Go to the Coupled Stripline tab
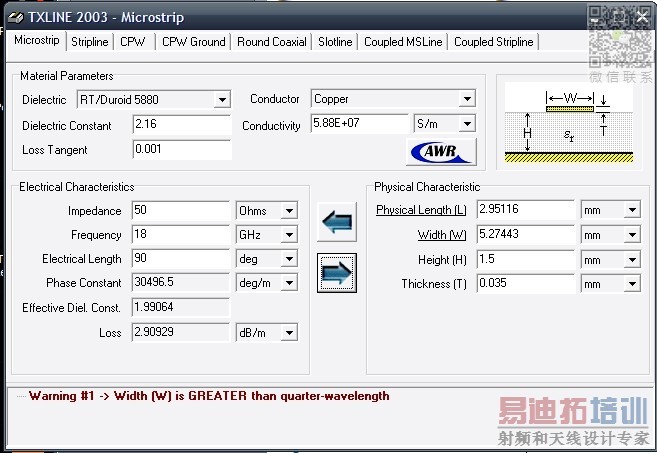The height and width of the screenshot is (453, 657). 494,42
